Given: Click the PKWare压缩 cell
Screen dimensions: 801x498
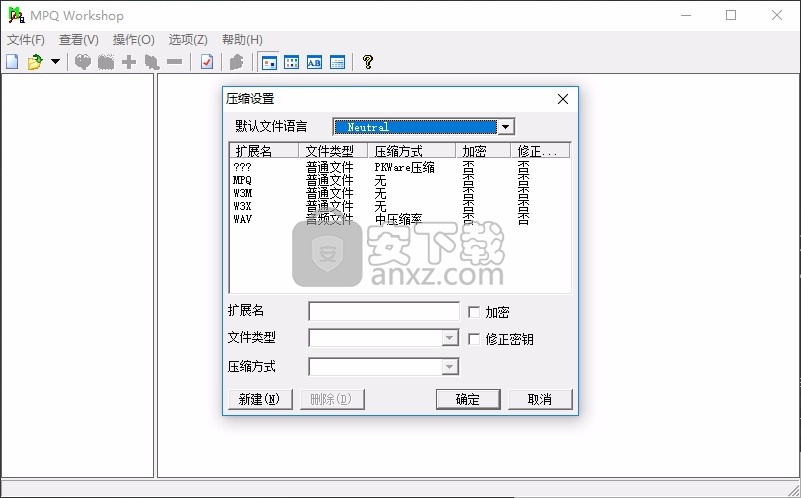Looking at the screenshot, I should 405,167.
